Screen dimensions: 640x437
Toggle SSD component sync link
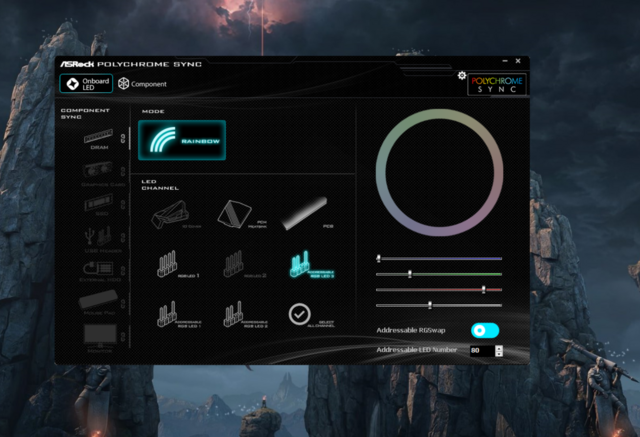click(x=123, y=204)
